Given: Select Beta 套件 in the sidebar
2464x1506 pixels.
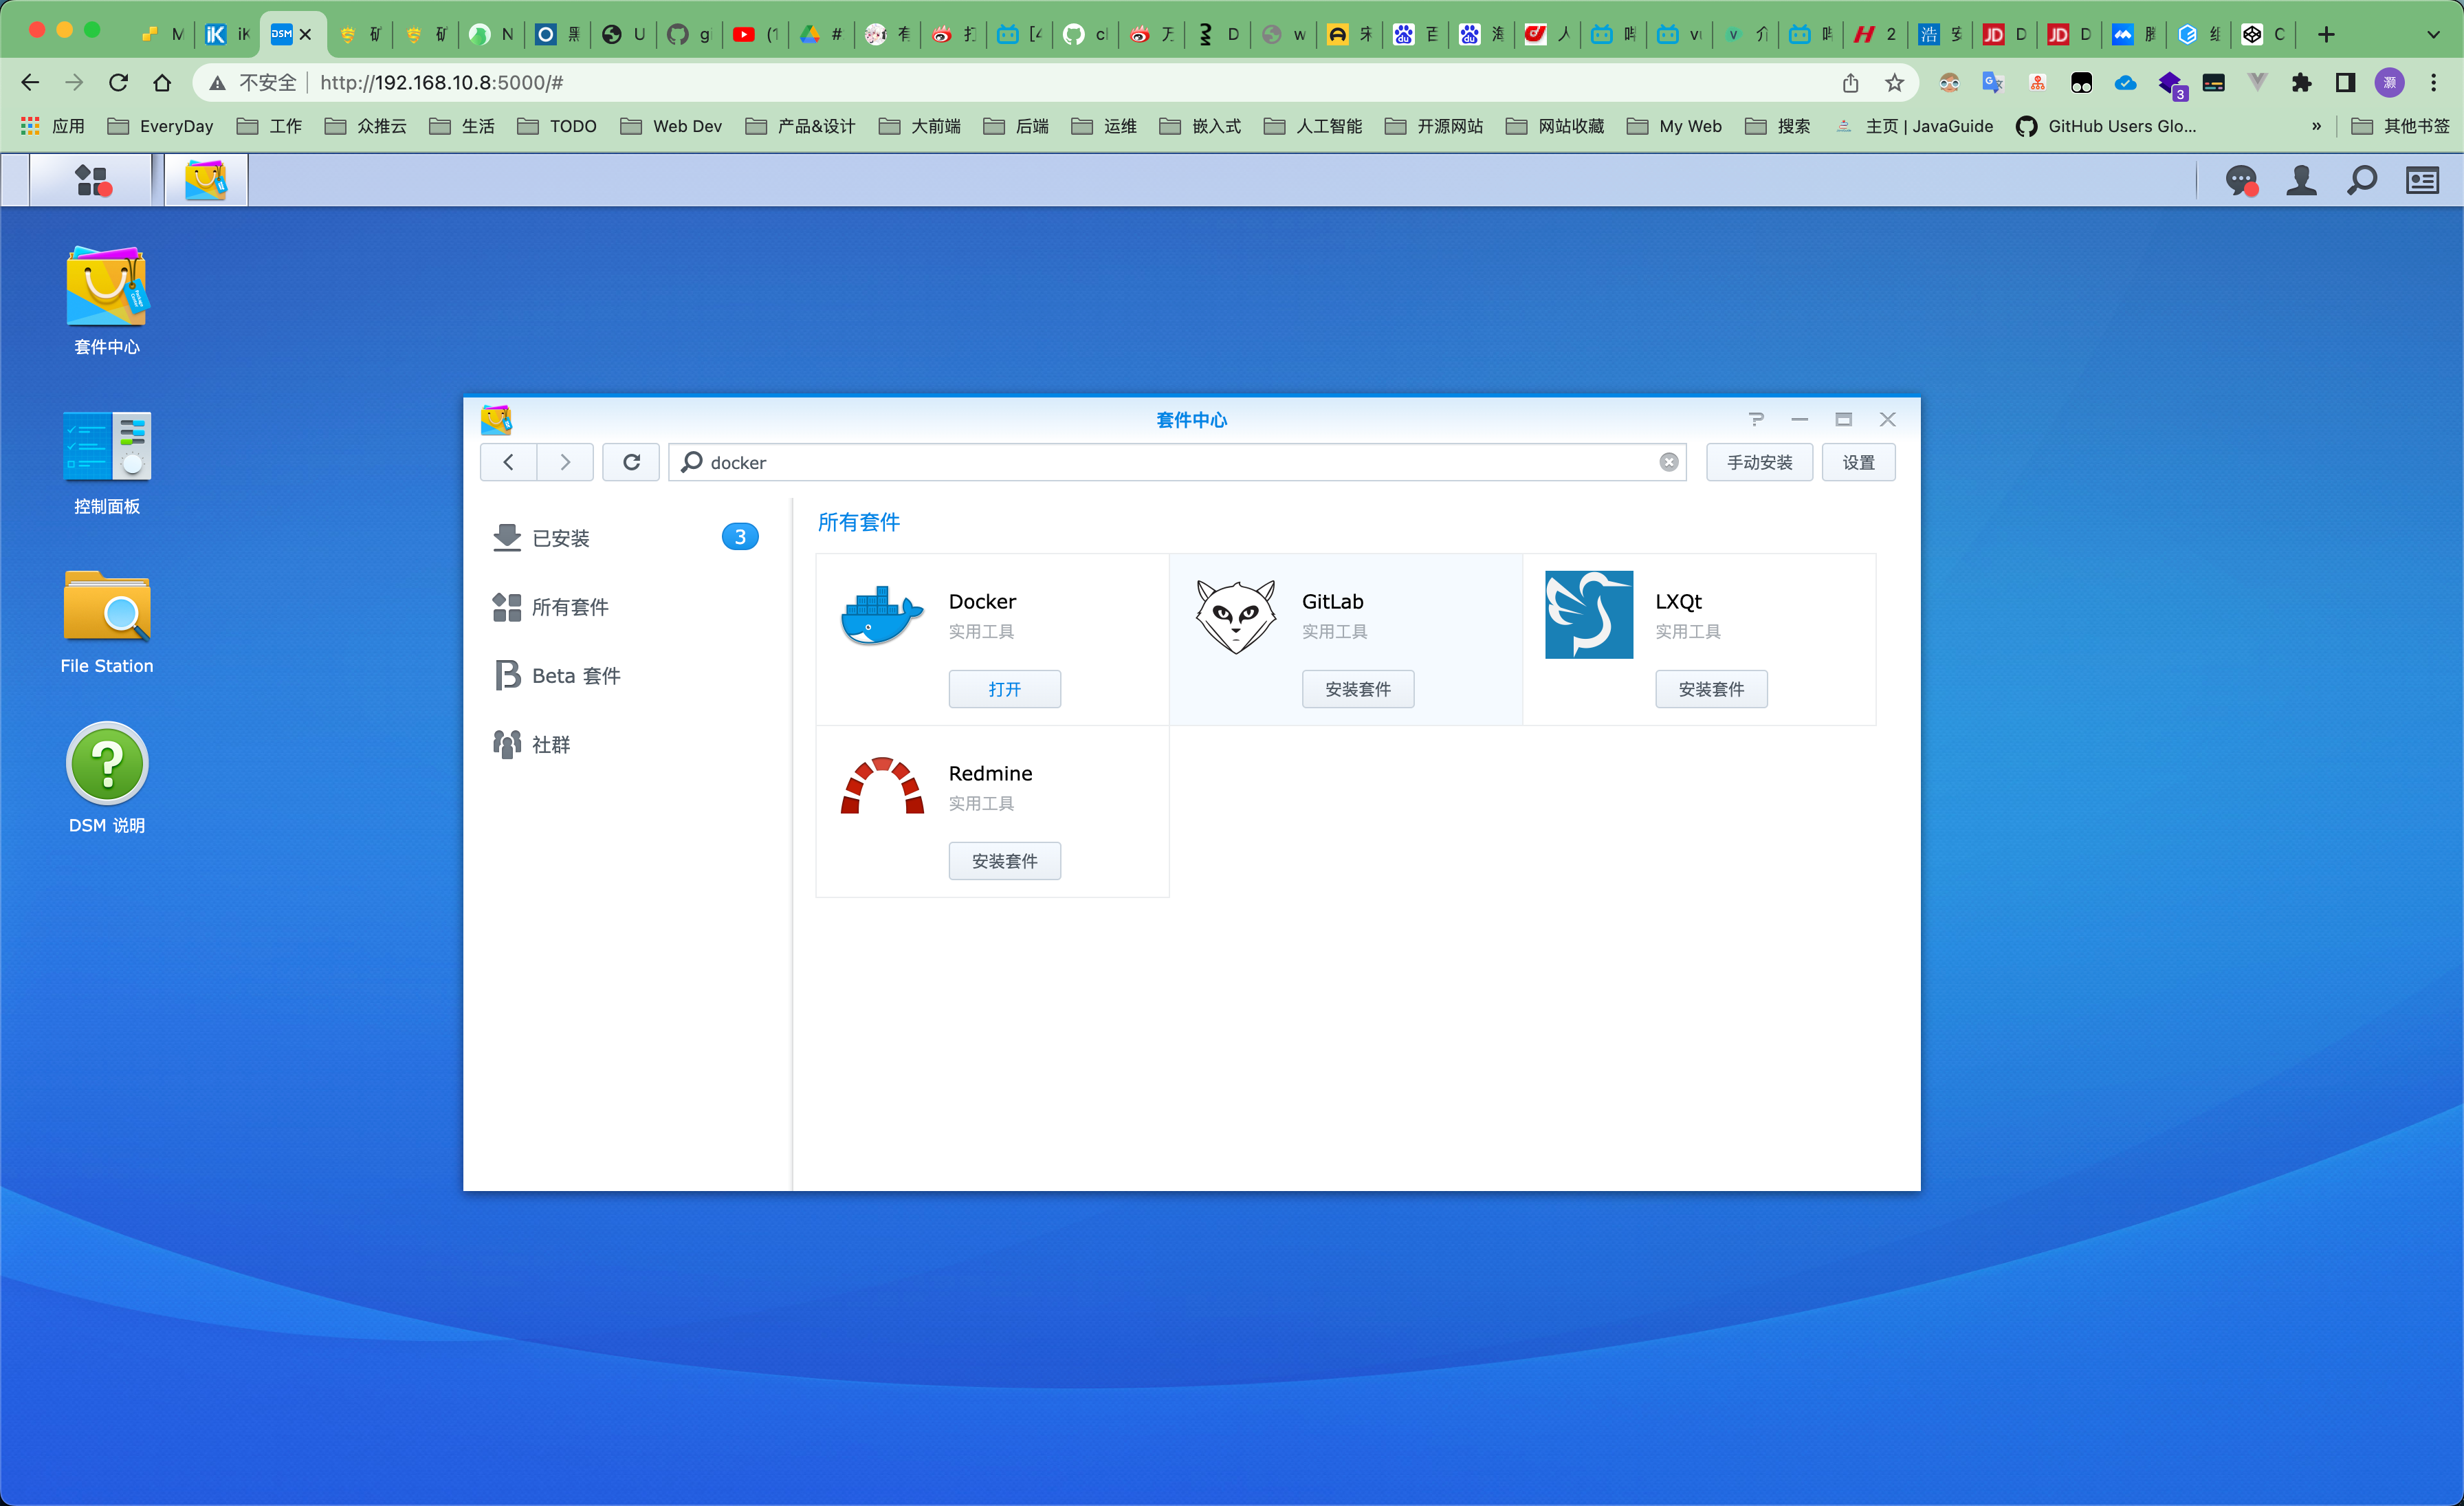Looking at the screenshot, I should click(626, 676).
